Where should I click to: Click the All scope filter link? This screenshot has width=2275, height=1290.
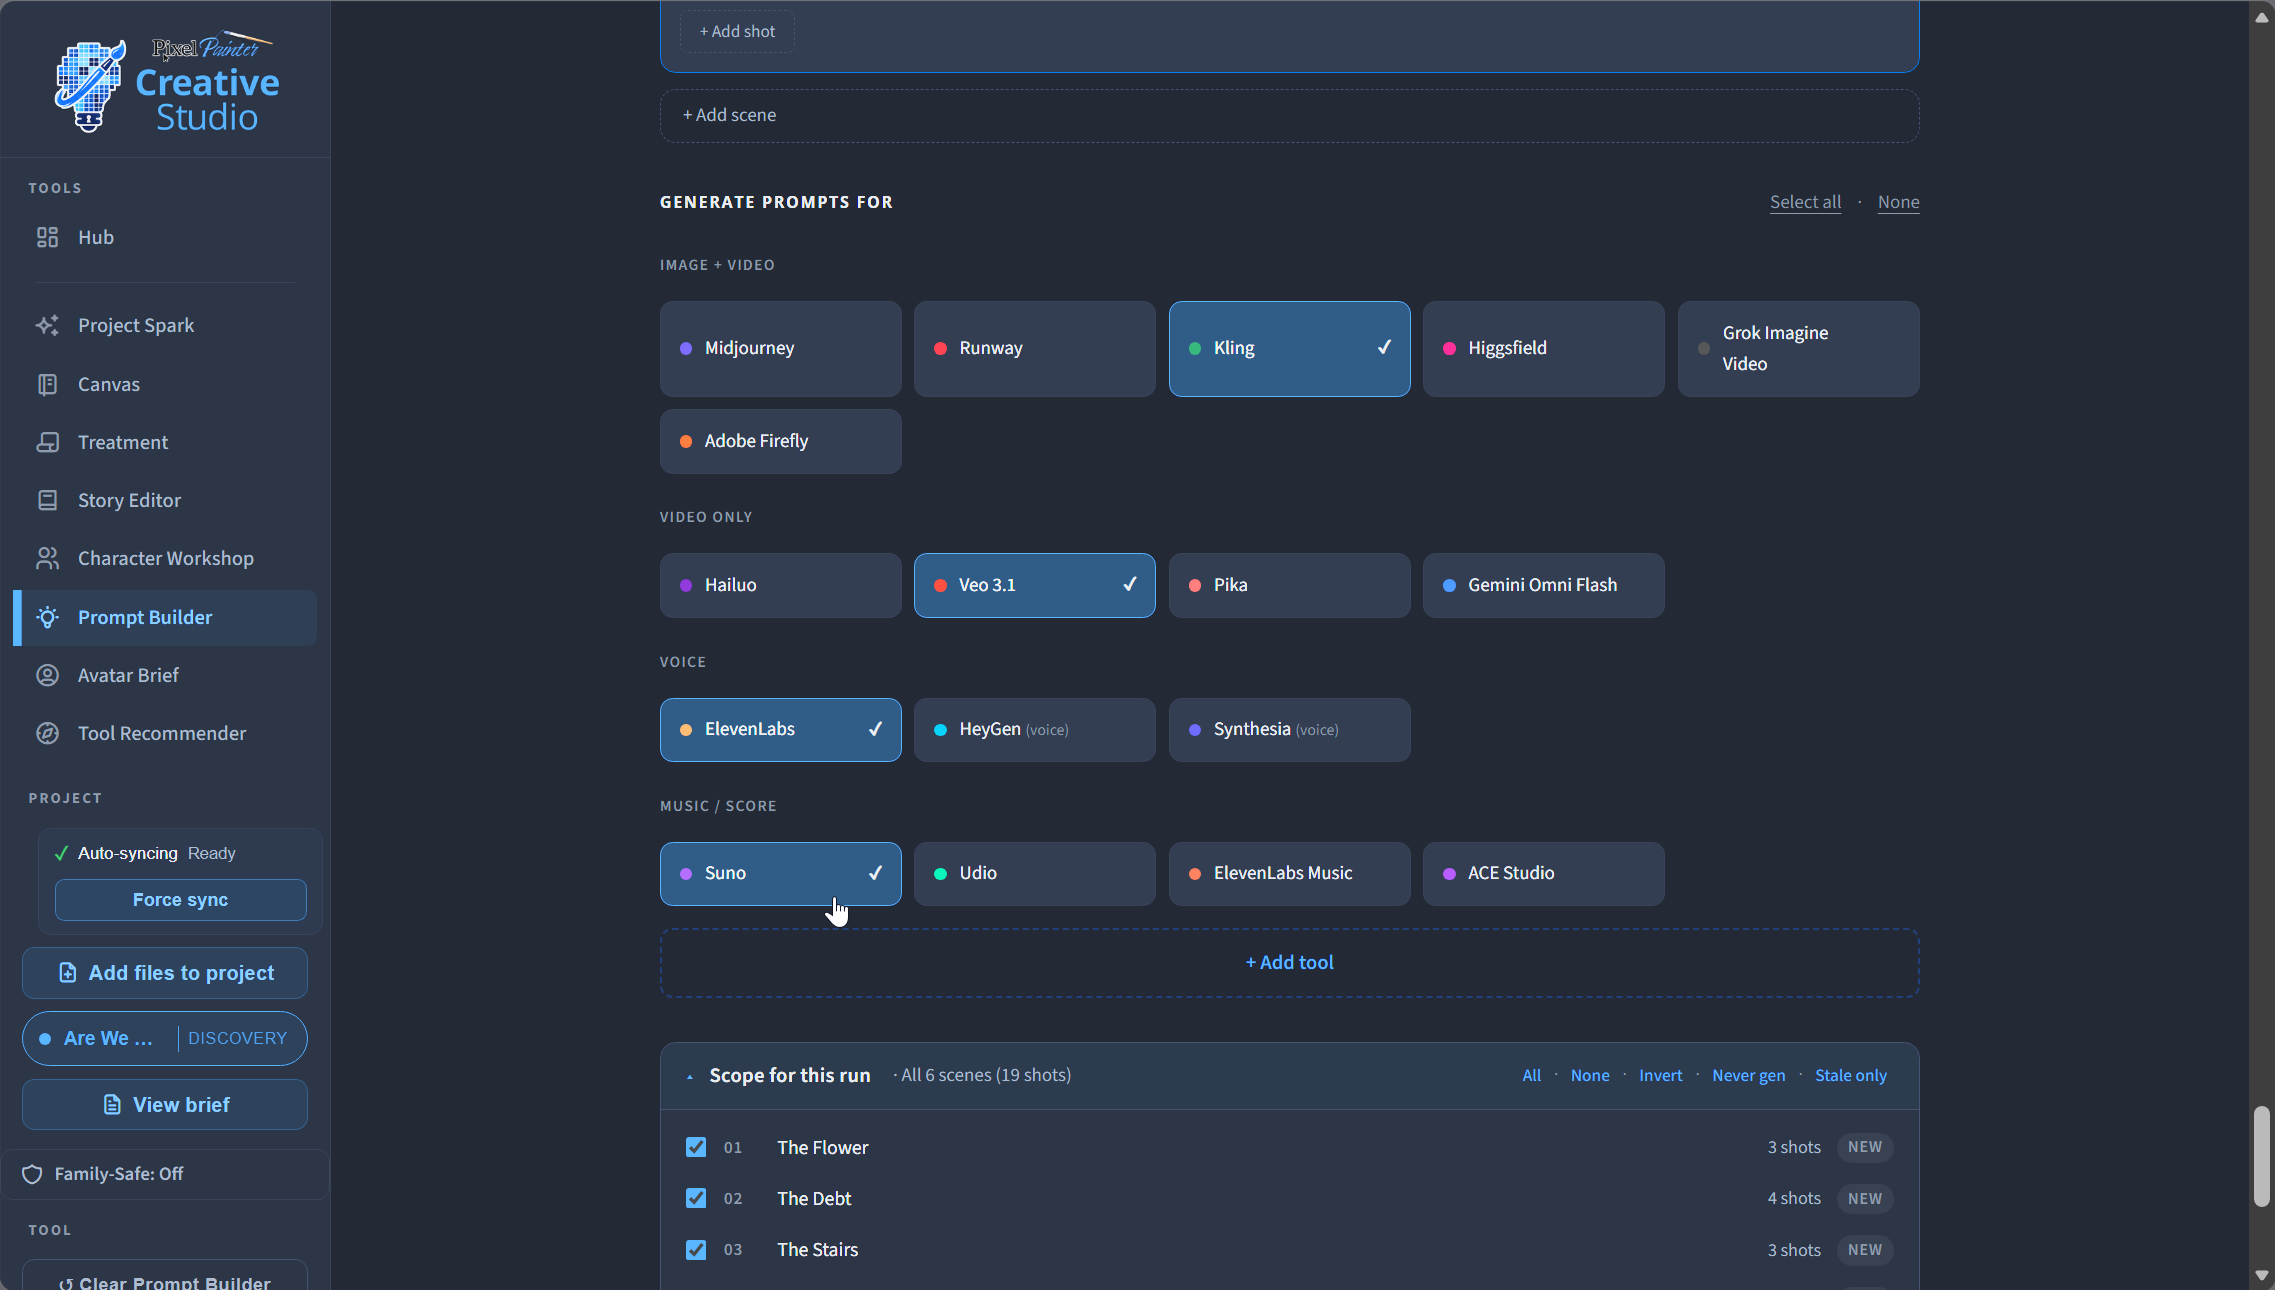coord(1531,1076)
